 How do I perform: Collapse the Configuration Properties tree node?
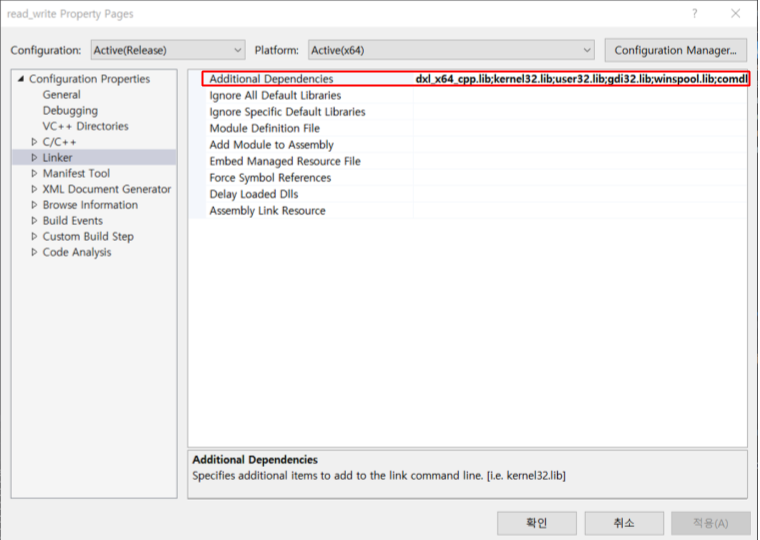(20, 79)
